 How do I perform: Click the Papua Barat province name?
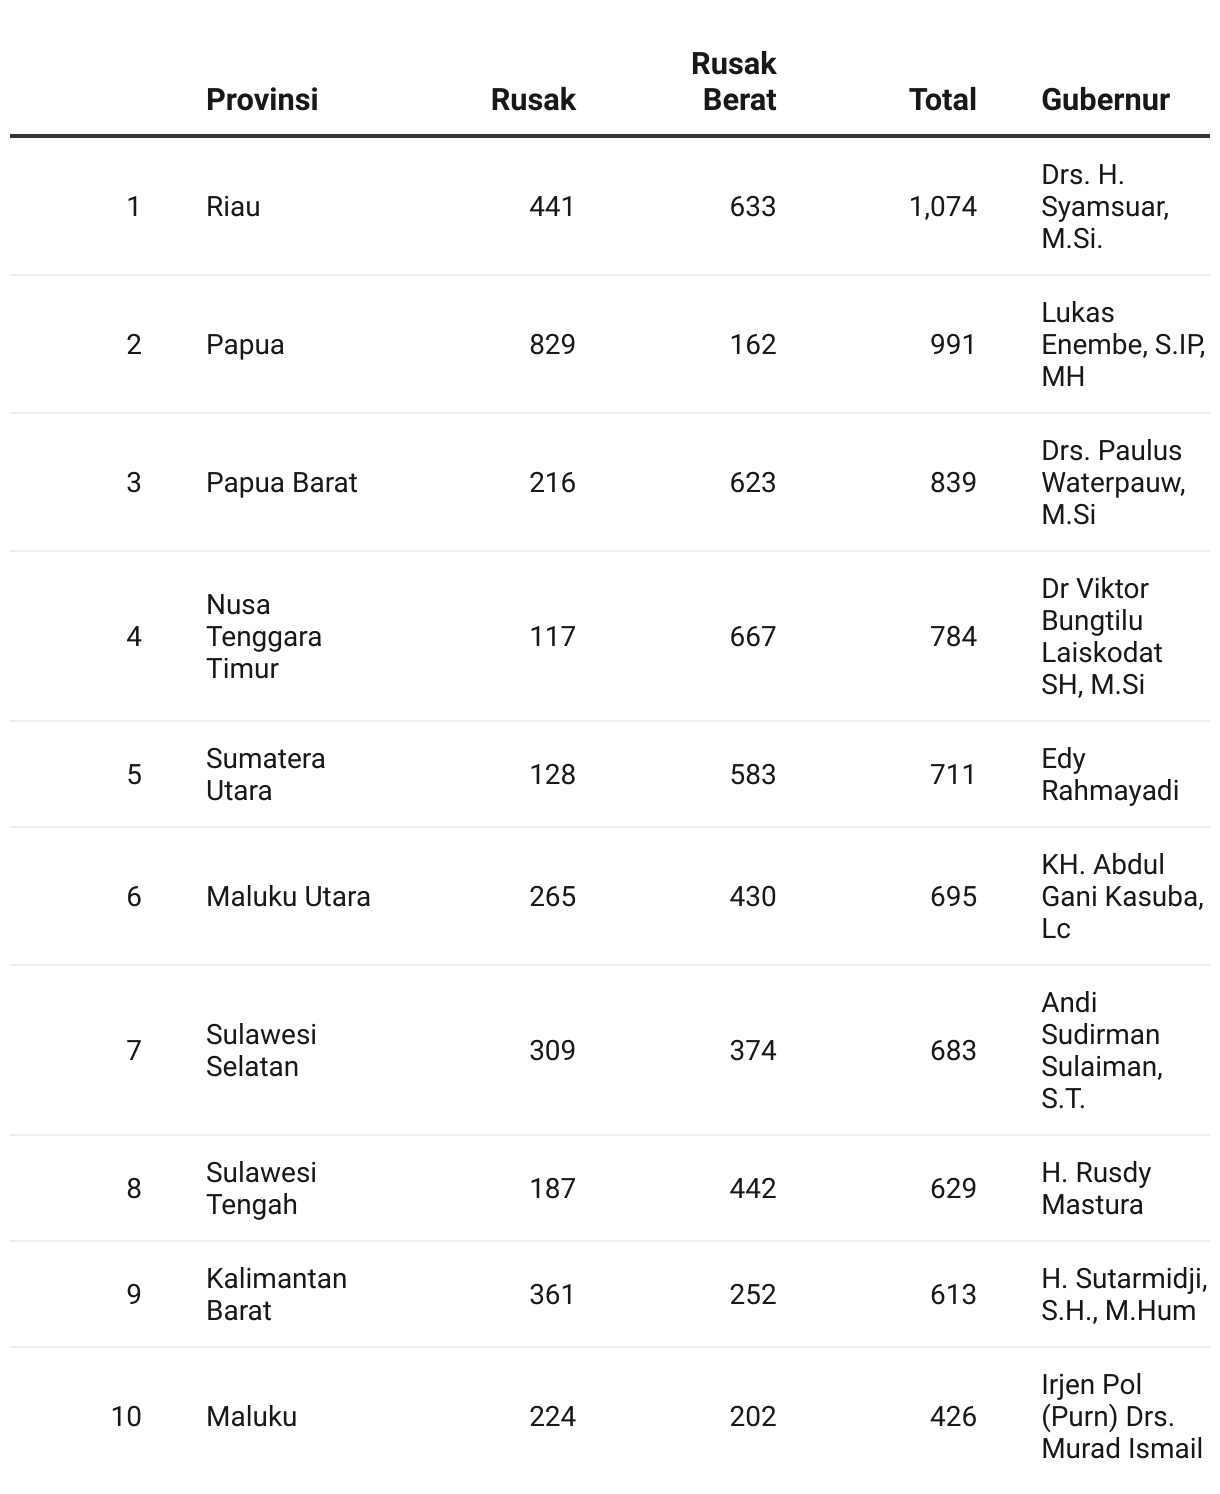[x=281, y=482]
